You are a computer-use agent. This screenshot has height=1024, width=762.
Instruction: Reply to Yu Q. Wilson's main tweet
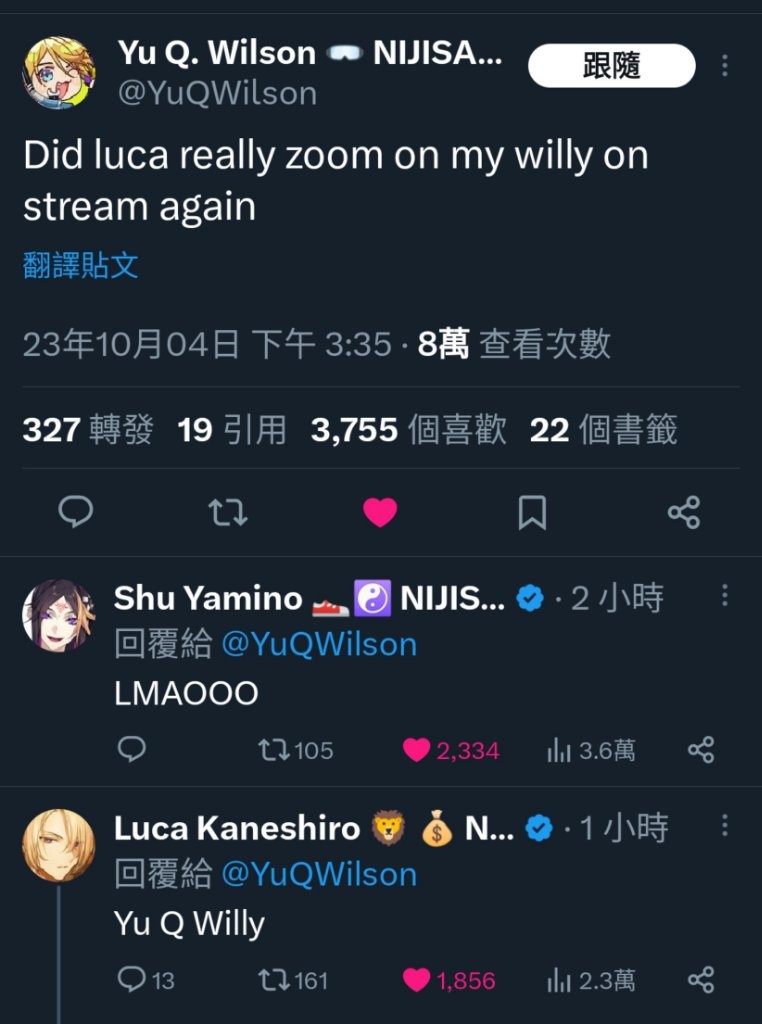click(76, 511)
